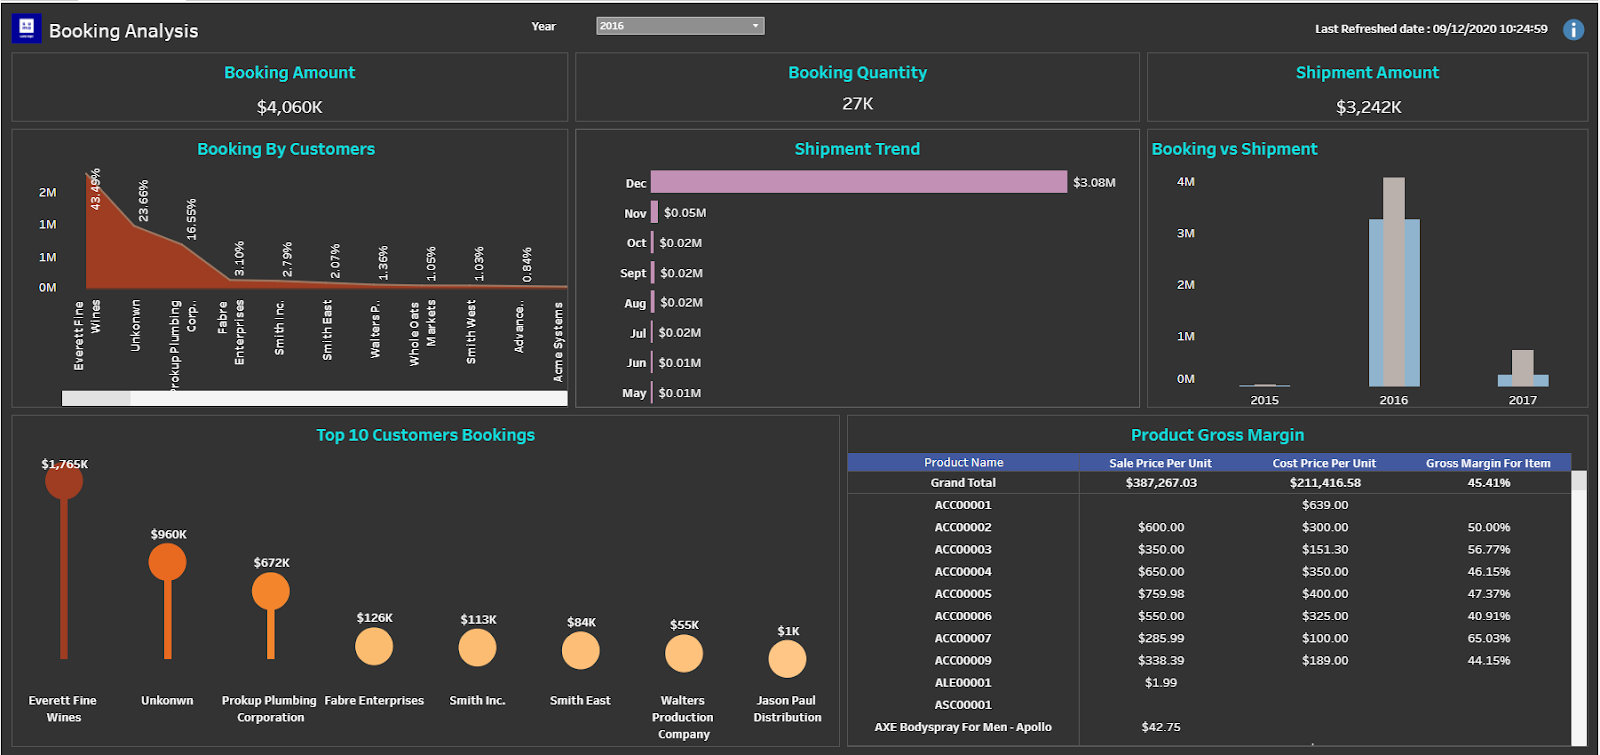Image resolution: width=1600 pixels, height=755 pixels.
Task: Click horizontal scrollbar under Booking By Customers
Action: coord(96,398)
